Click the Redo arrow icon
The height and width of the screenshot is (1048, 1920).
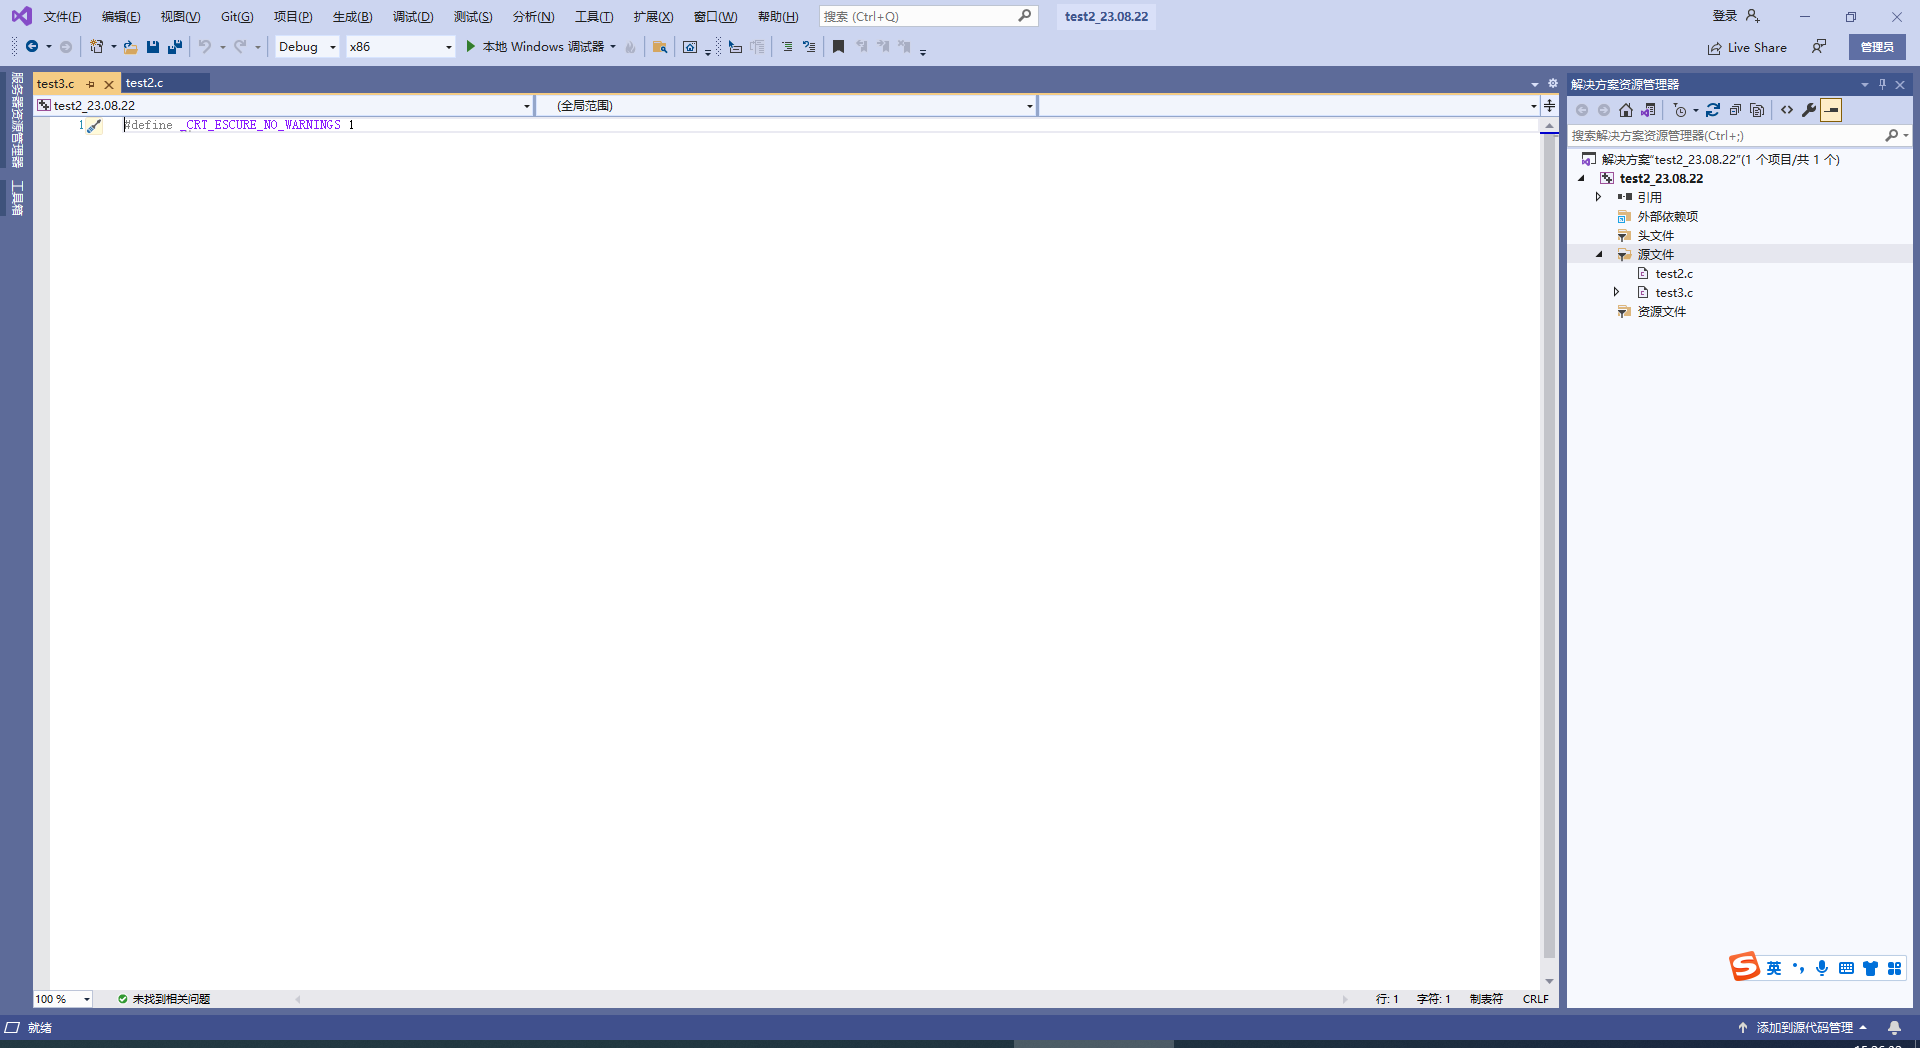[240, 47]
